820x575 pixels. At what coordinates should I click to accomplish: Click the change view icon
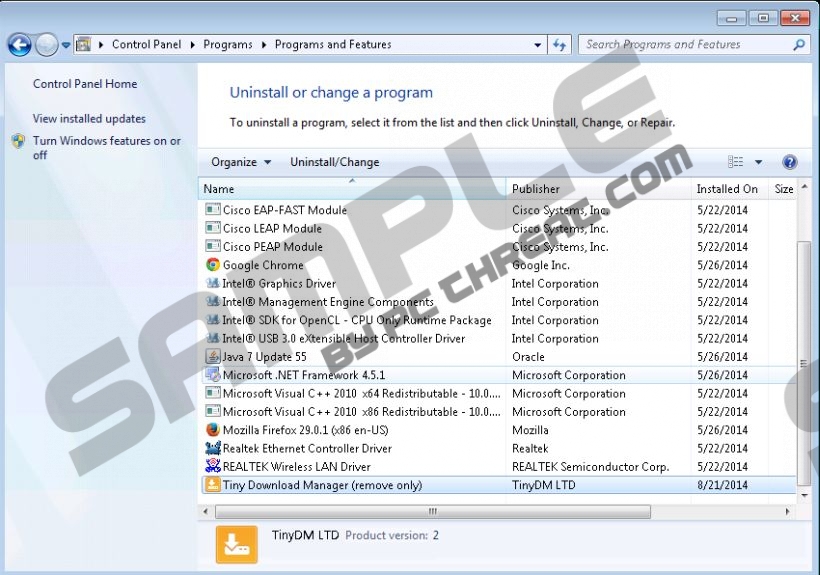736,162
